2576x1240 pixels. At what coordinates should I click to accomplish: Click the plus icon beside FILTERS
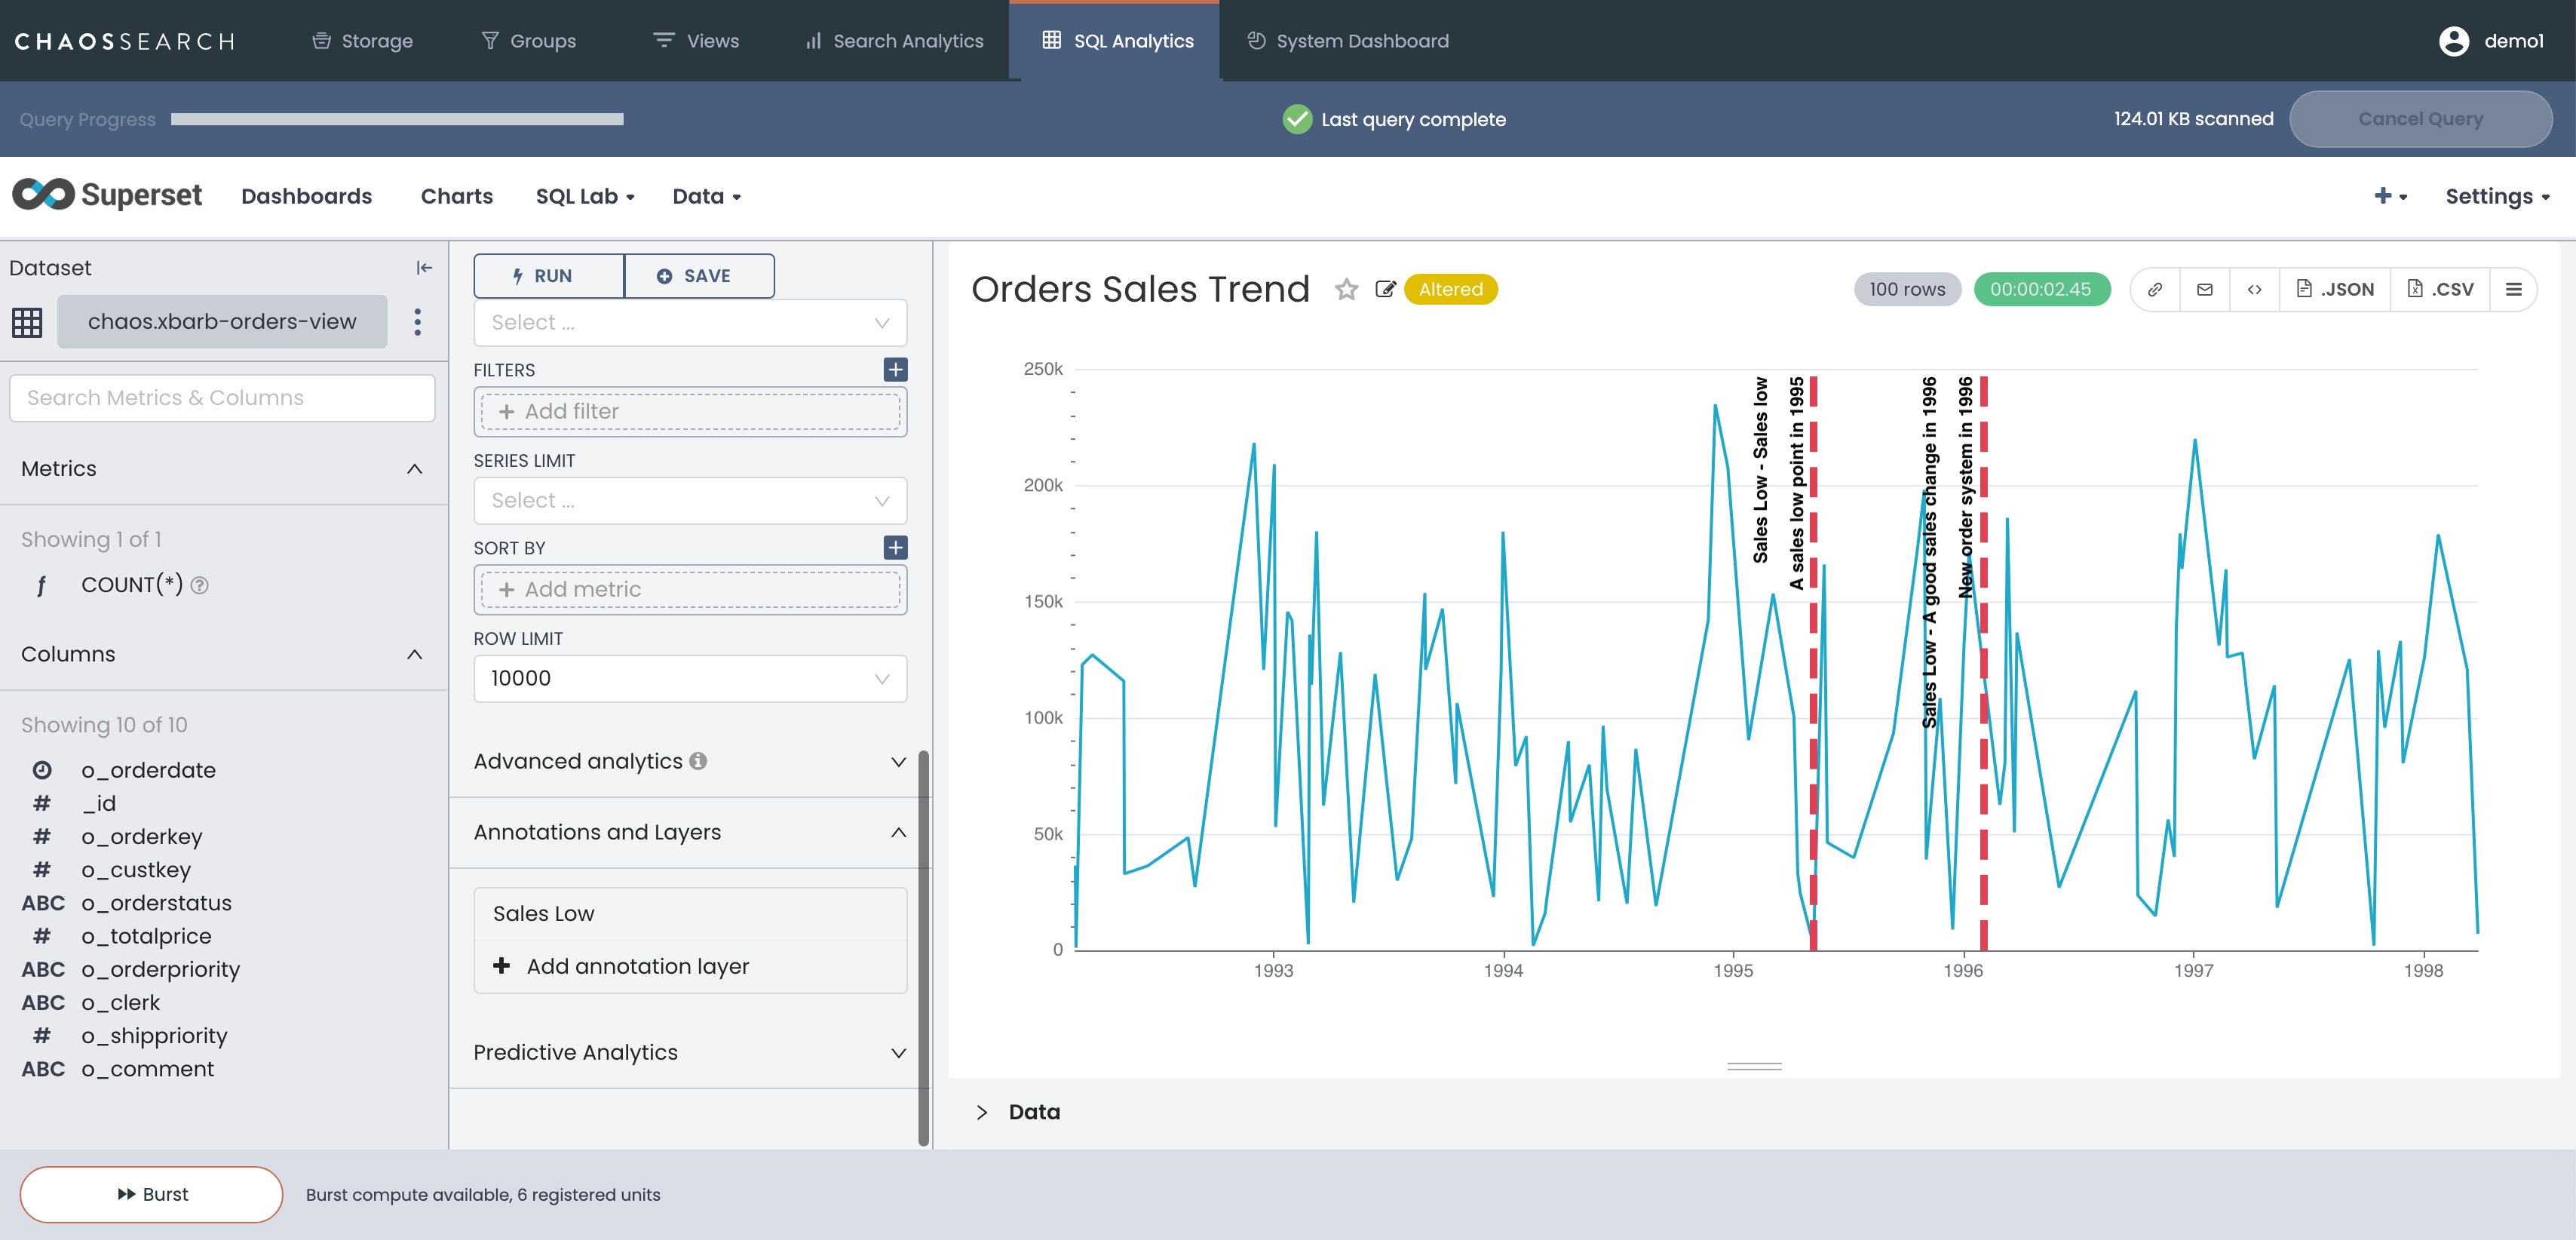click(x=895, y=370)
